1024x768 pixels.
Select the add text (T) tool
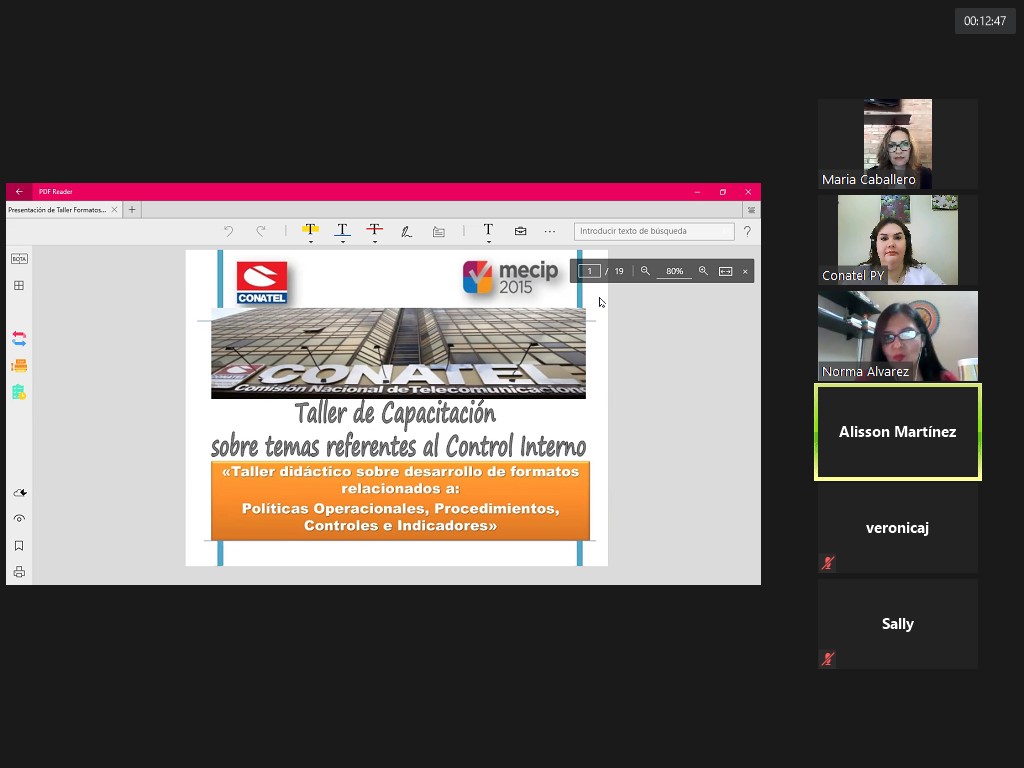[488, 229]
